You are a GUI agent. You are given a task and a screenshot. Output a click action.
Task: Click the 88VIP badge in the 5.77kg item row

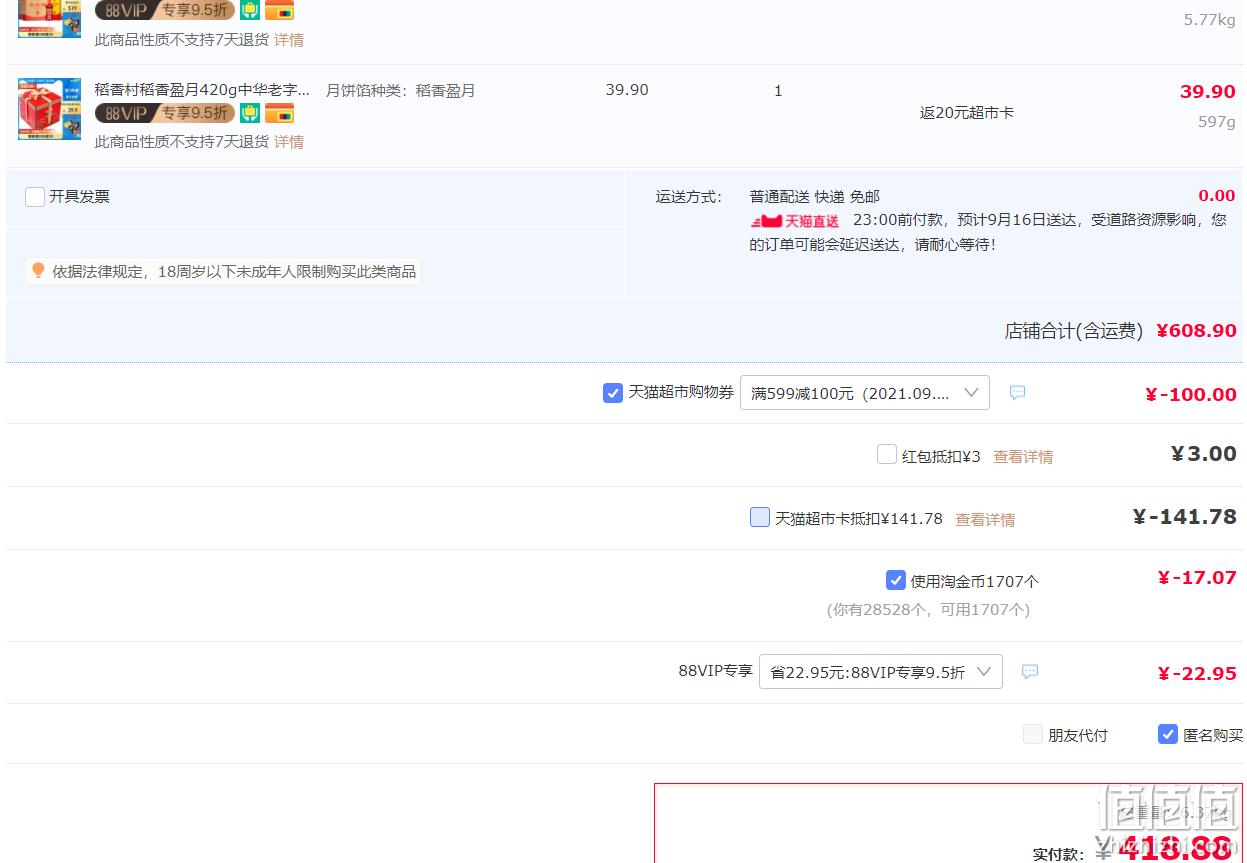[165, 10]
